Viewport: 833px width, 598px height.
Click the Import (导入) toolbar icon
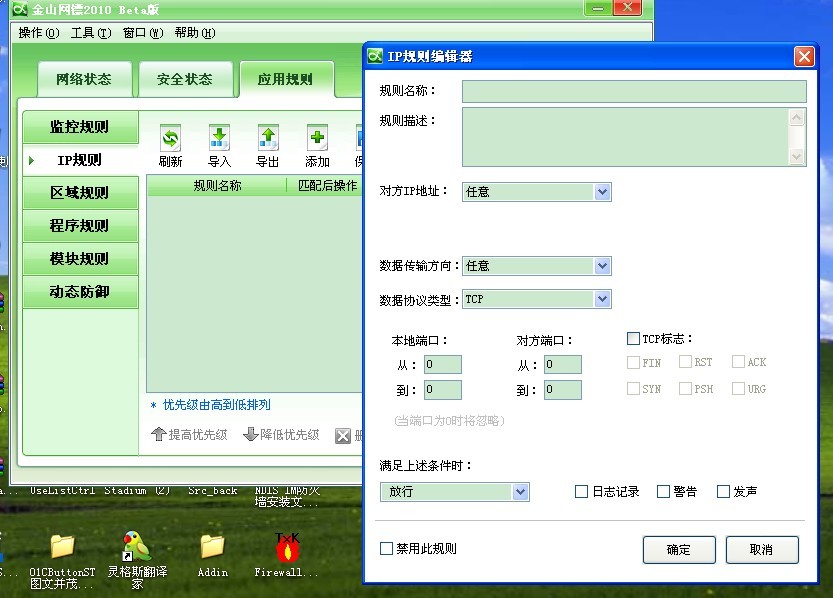click(219, 139)
